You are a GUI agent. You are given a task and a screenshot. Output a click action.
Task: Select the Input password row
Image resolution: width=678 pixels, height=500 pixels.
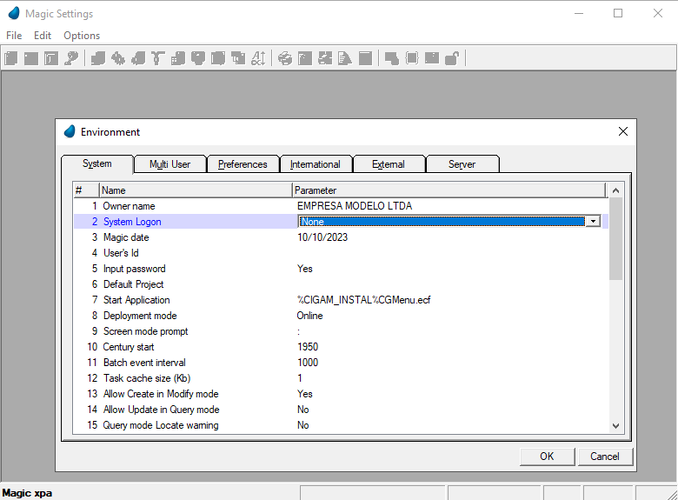click(340, 269)
